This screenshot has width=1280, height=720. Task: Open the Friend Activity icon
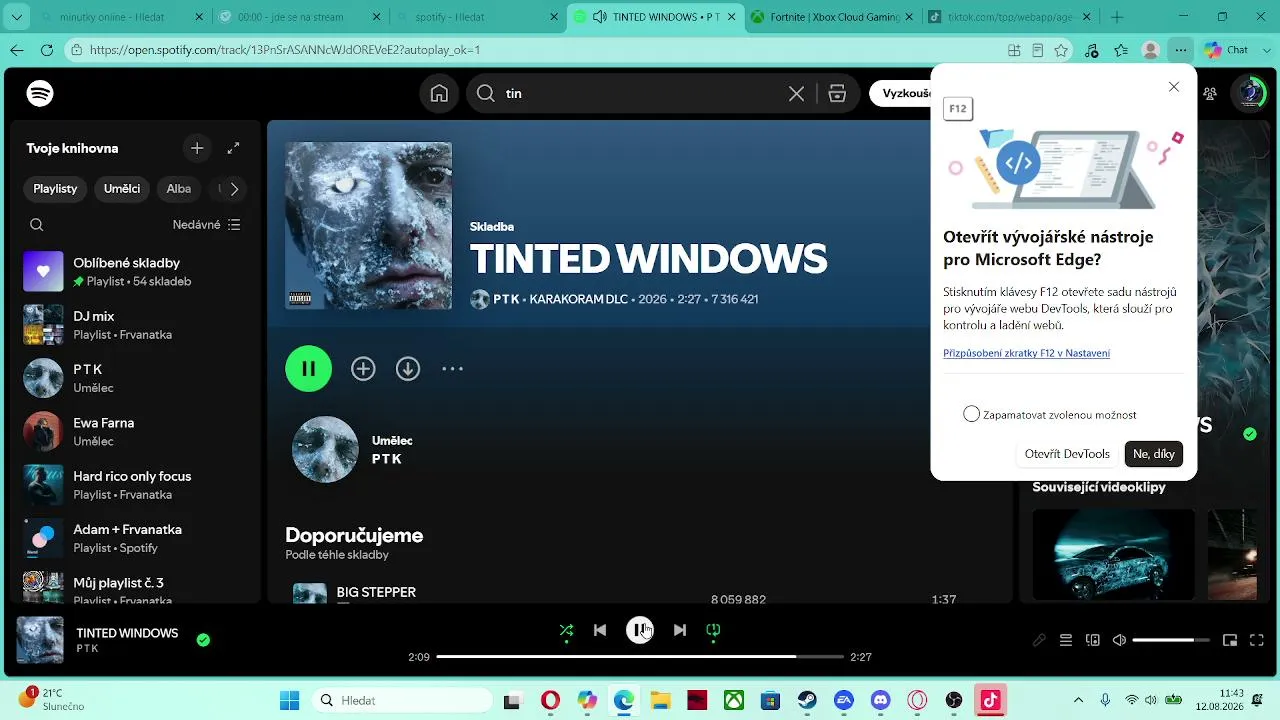coord(1210,93)
